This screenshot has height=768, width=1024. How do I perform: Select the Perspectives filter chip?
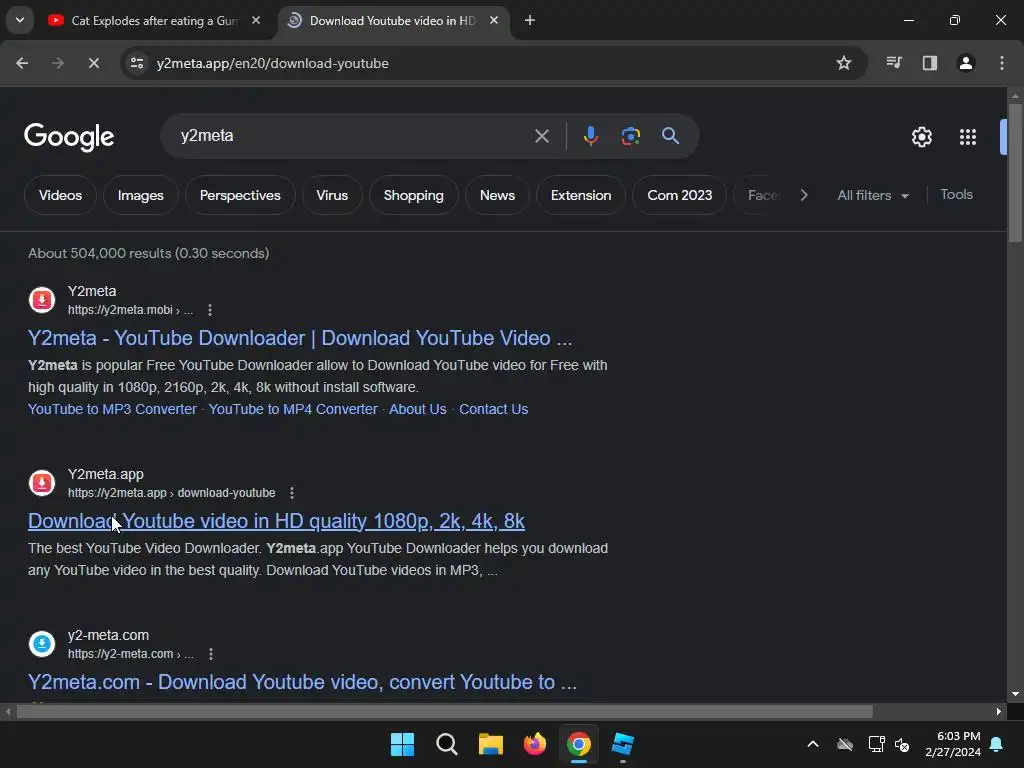click(240, 195)
